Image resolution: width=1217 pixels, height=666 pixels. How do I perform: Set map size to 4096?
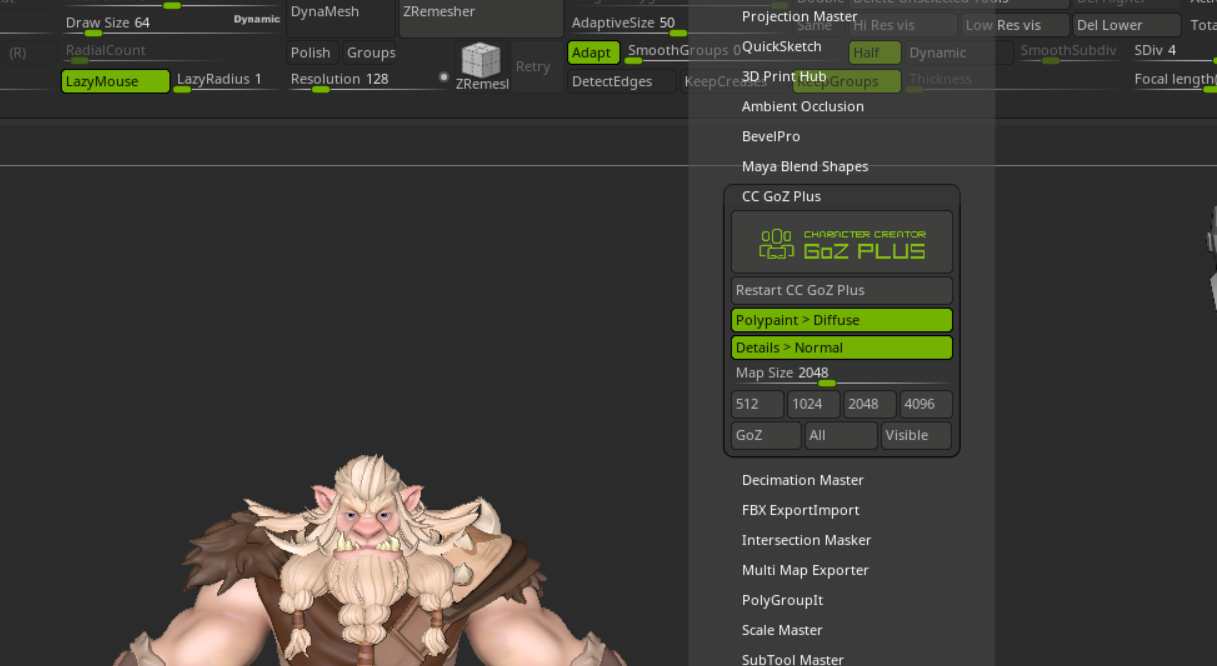click(926, 404)
